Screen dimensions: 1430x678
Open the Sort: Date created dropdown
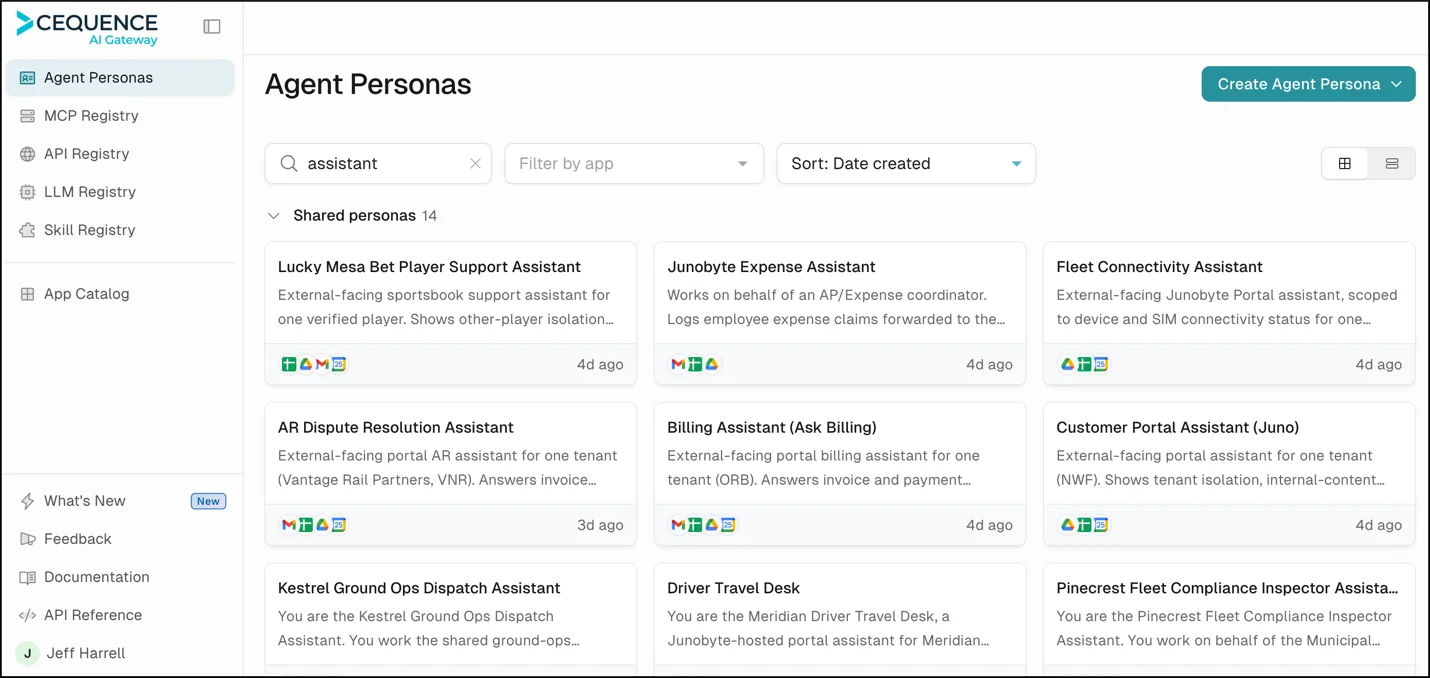(x=906, y=164)
